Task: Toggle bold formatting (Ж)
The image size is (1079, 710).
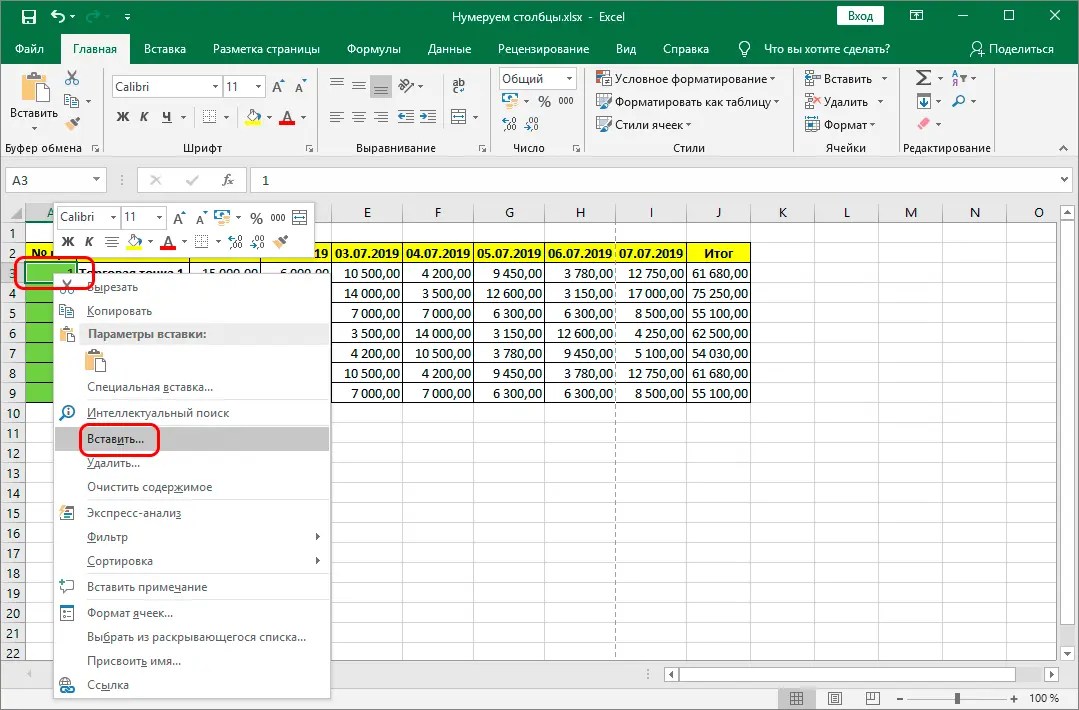Action: pos(121,118)
